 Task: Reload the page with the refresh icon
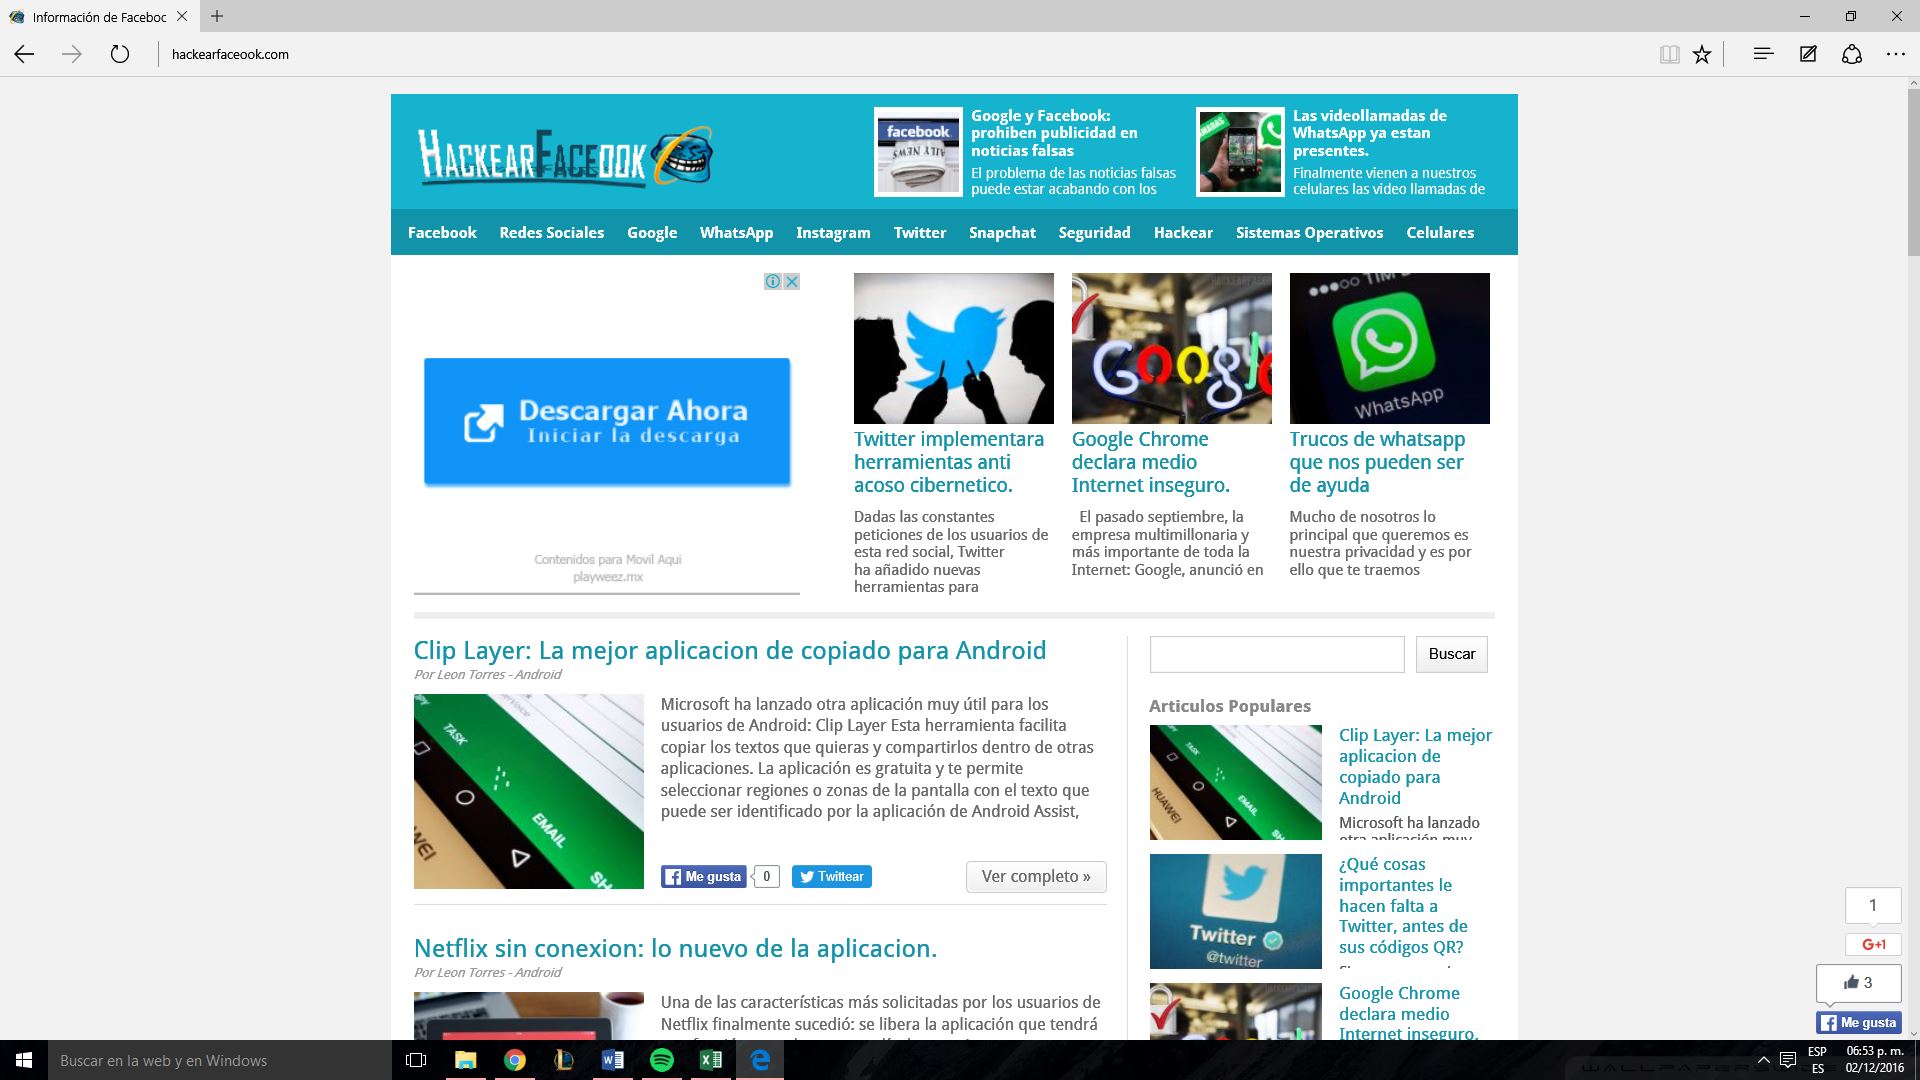tap(120, 54)
